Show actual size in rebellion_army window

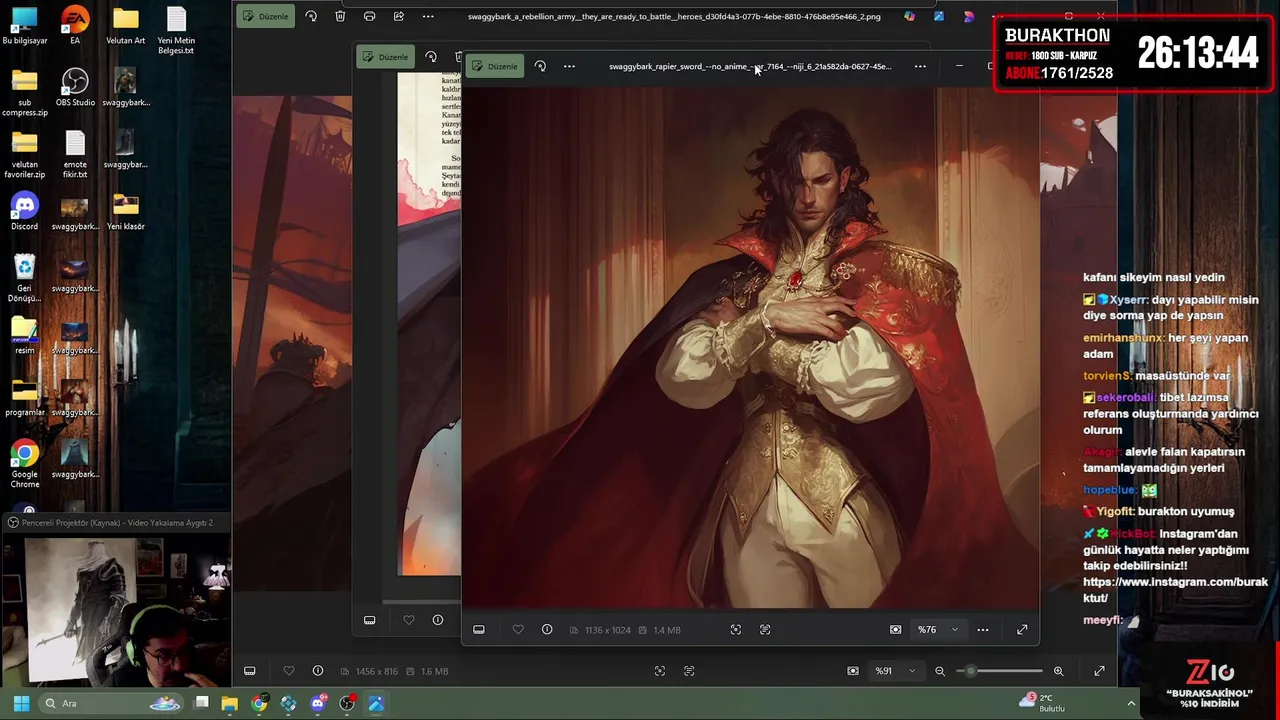pos(689,671)
